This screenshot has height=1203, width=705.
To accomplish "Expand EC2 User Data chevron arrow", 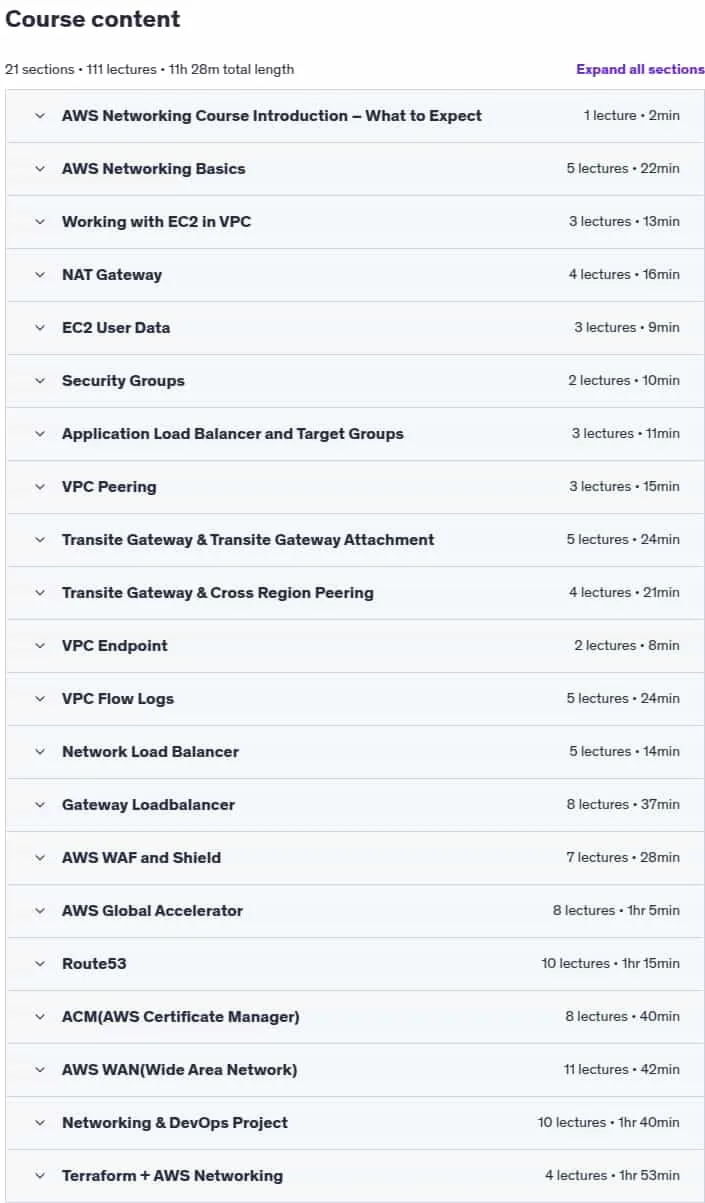I will pyautogui.click(x=40, y=328).
